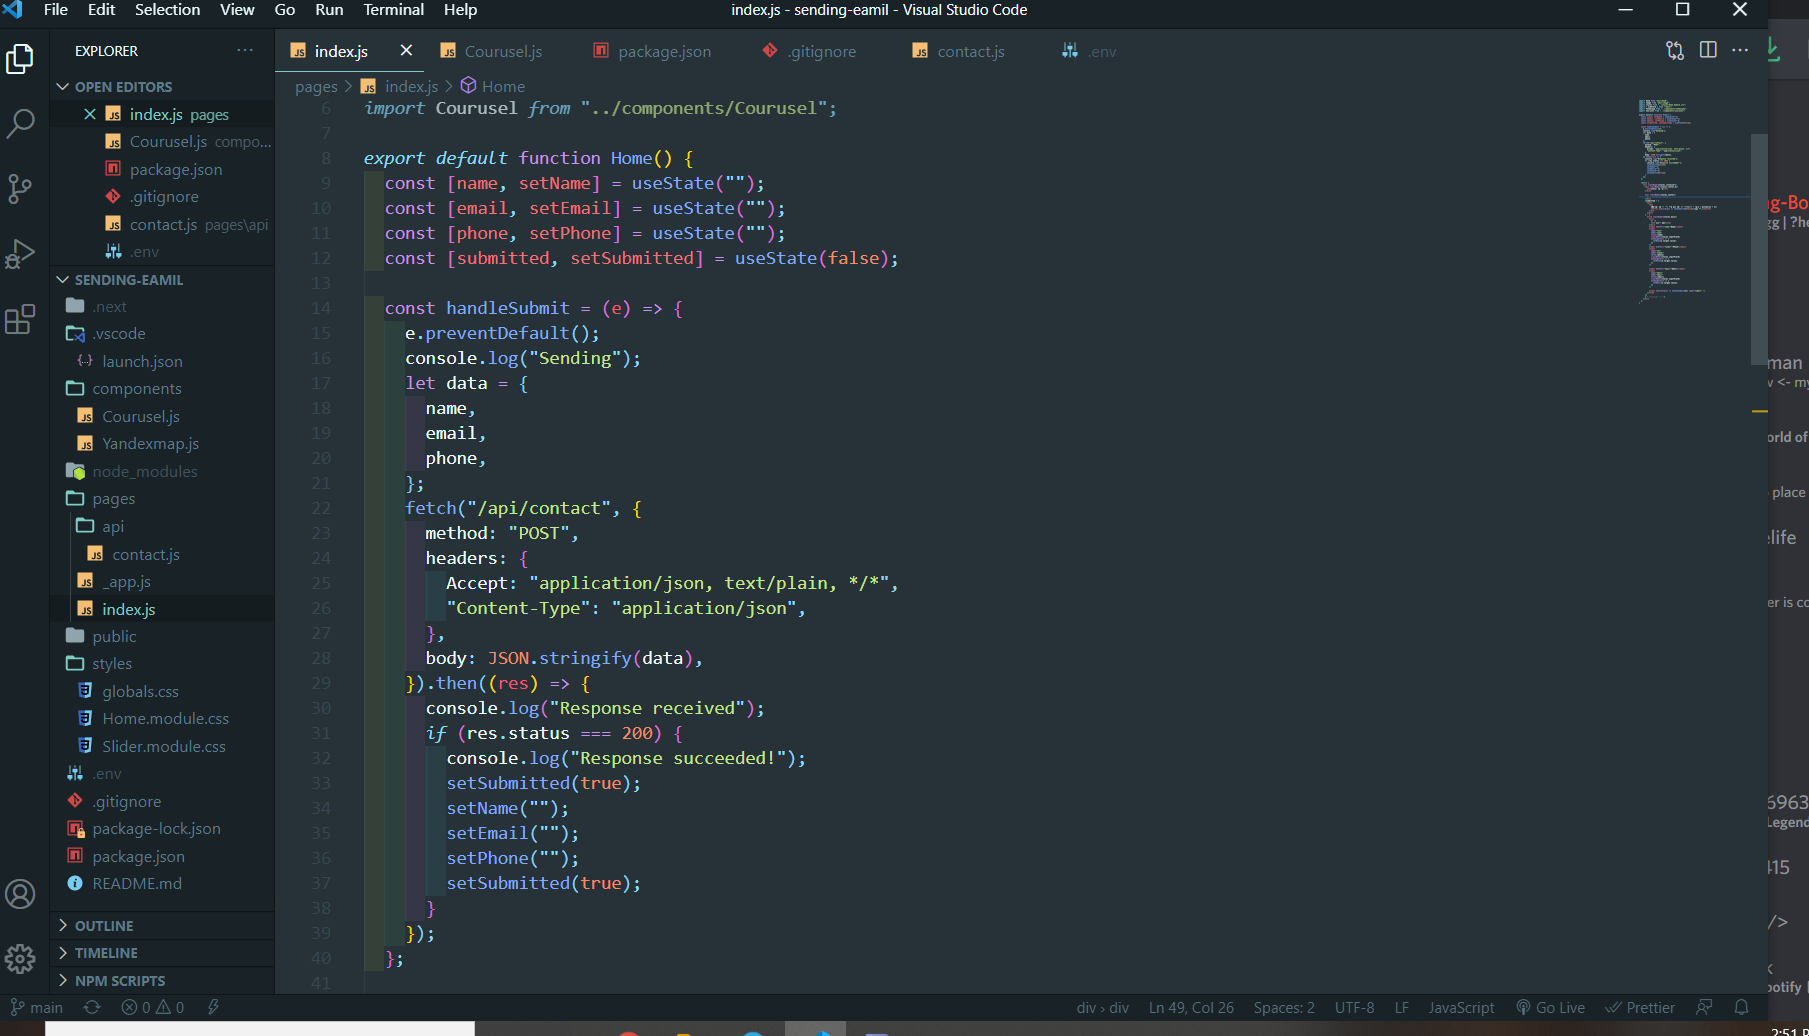This screenshot has height=1036, width=1809.
Task: Expand the NPM Scripts section
Action: (x=162, y=981)
